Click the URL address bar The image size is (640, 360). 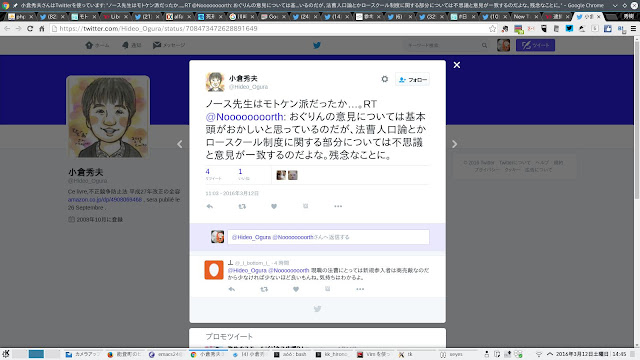(269, 29)
